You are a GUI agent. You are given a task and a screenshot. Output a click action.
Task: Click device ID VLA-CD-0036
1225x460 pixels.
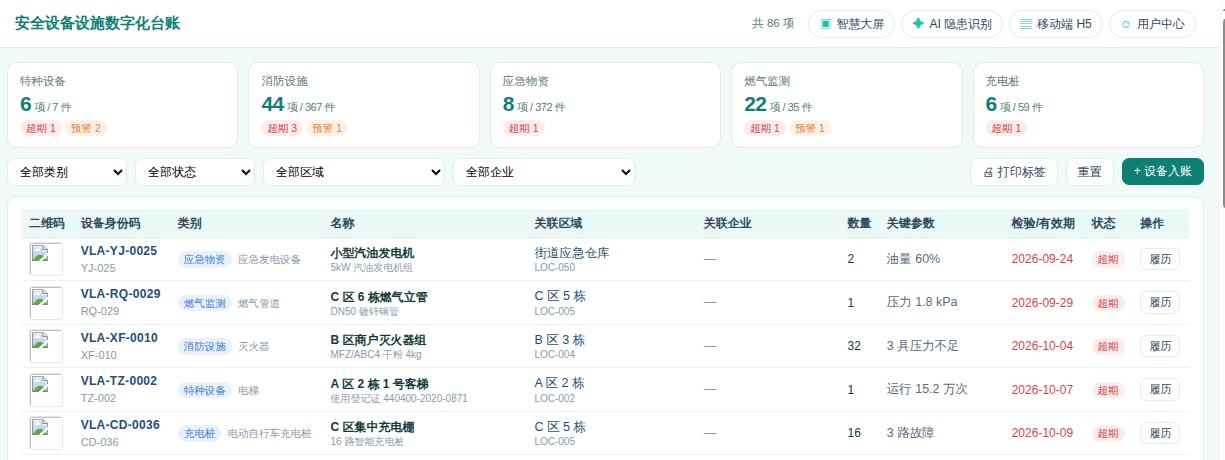pyautogui.click(x=120, y=425)
